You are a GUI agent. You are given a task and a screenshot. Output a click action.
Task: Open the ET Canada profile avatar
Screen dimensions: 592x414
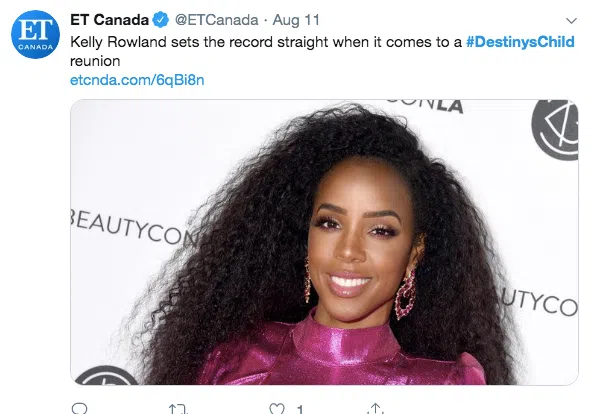pos(35,34)
